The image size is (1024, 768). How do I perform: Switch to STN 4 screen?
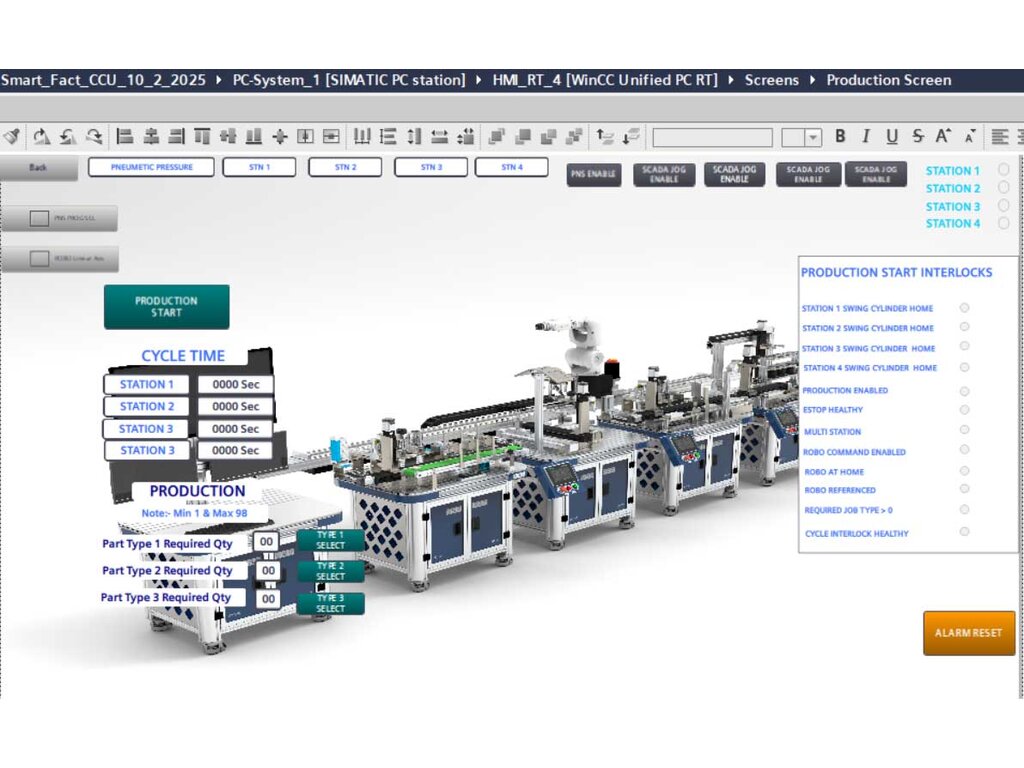[512, 167]
